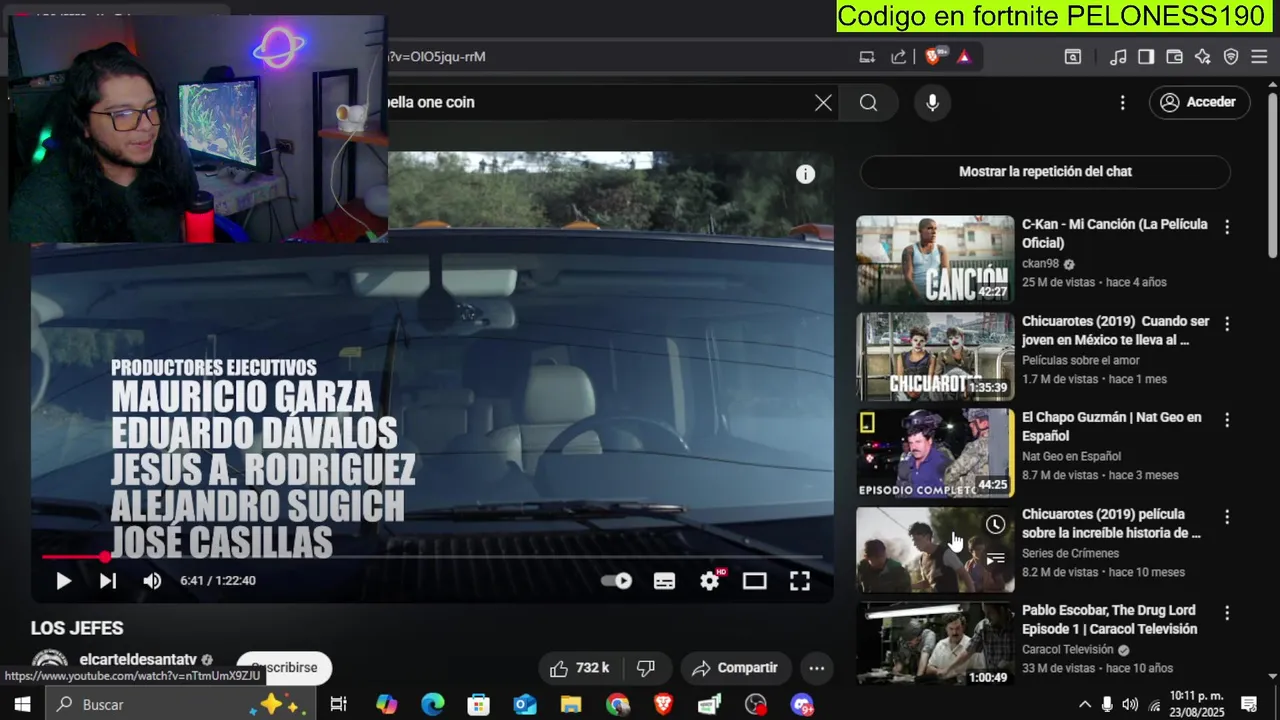Screen dimensions: 1280x720
Task: Seek on the red video progress bar
Action: [432, 556]
